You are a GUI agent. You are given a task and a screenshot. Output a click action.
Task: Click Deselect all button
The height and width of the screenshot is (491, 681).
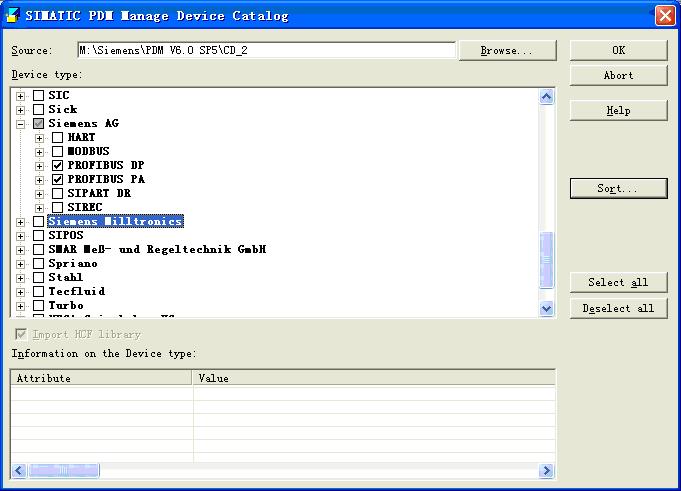click(618, 308)
